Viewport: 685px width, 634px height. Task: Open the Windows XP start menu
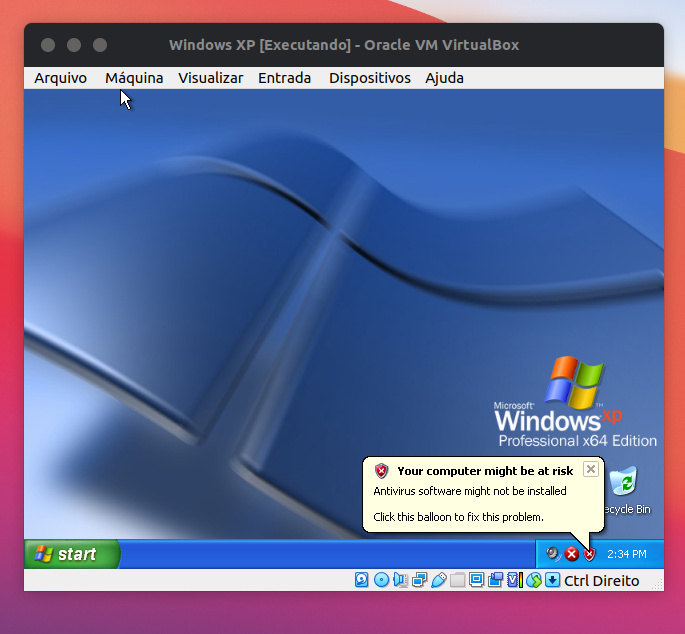point(72,554)
